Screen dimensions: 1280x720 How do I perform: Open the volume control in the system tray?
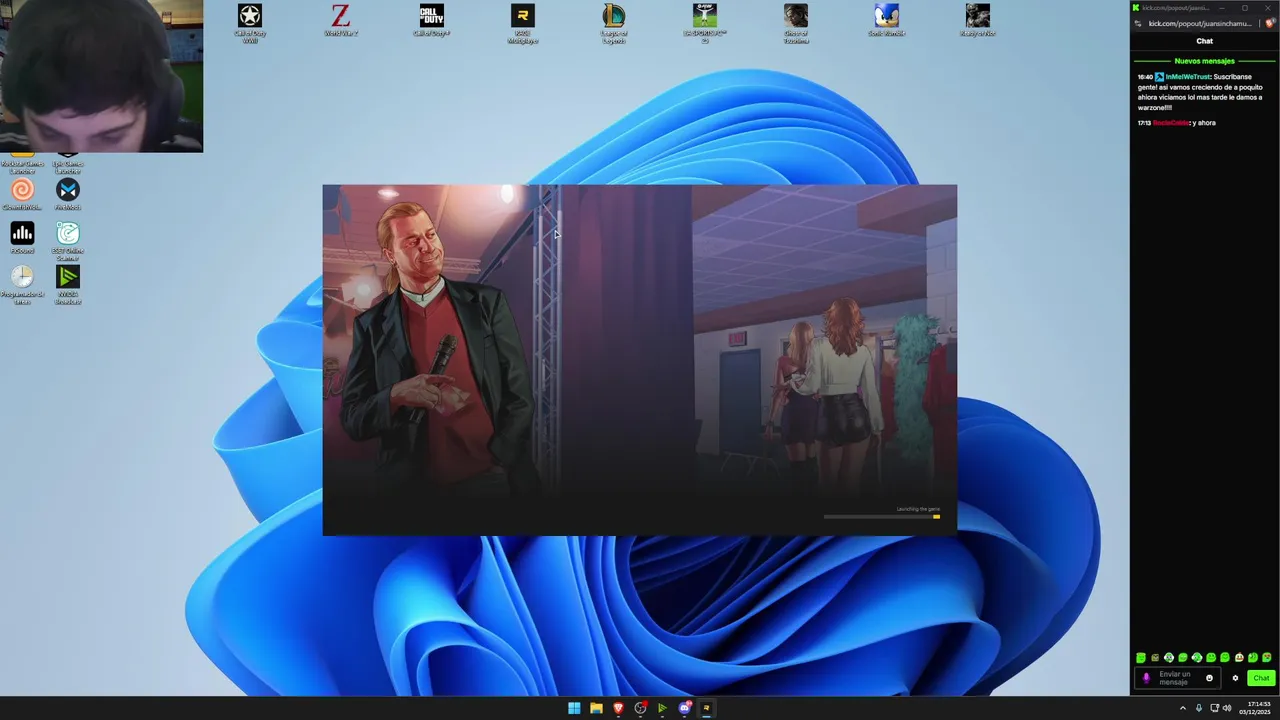click(1227, 708)
